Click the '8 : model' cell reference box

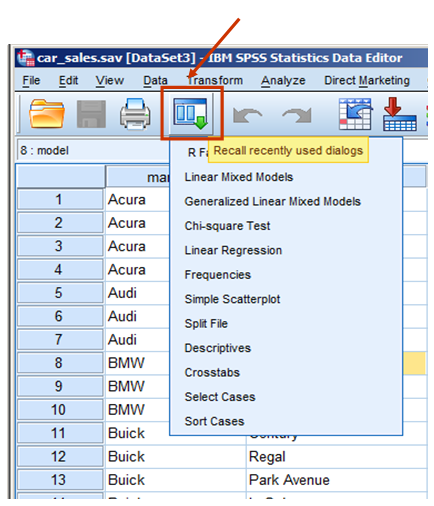[93, 151]
